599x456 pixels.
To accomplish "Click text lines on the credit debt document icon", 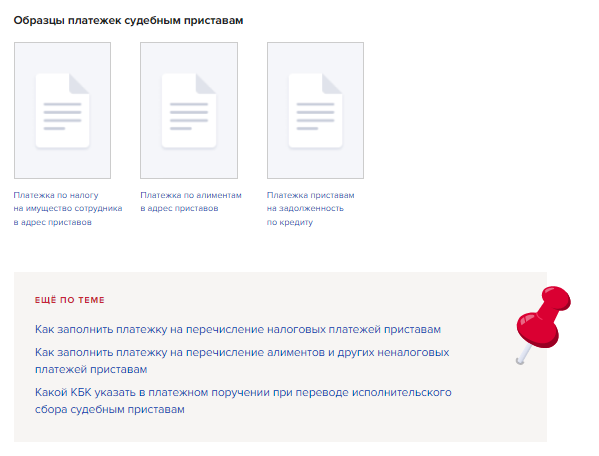I will (315, 116).
